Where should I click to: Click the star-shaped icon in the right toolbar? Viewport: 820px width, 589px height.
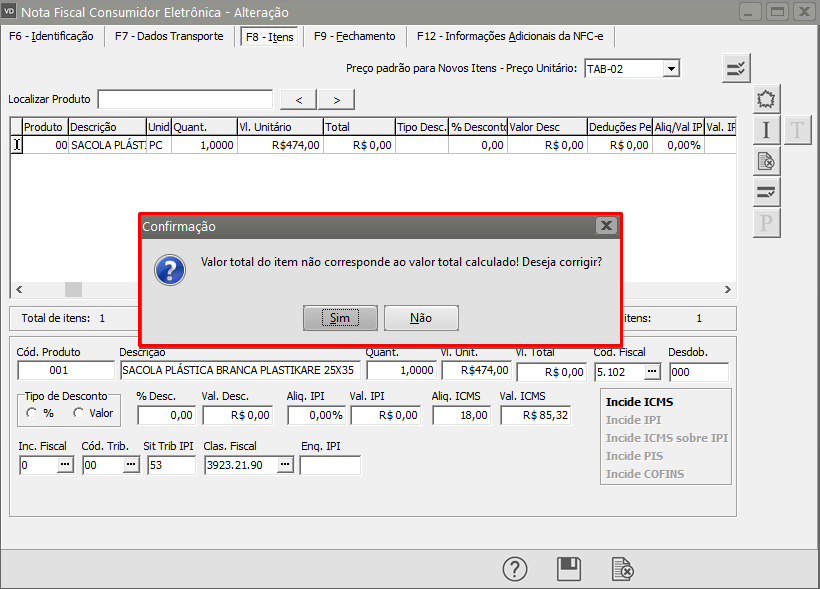pos(766,99)
